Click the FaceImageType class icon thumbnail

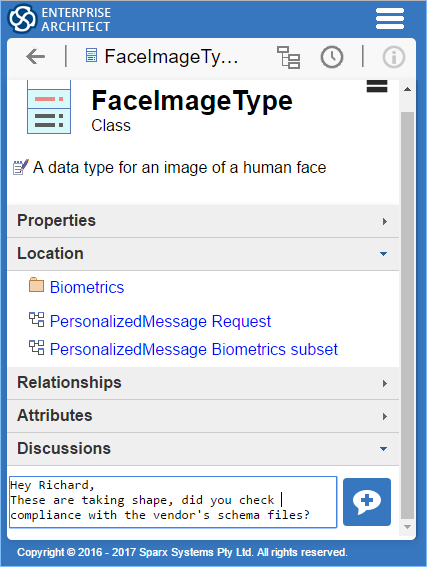tap(49, 107)
